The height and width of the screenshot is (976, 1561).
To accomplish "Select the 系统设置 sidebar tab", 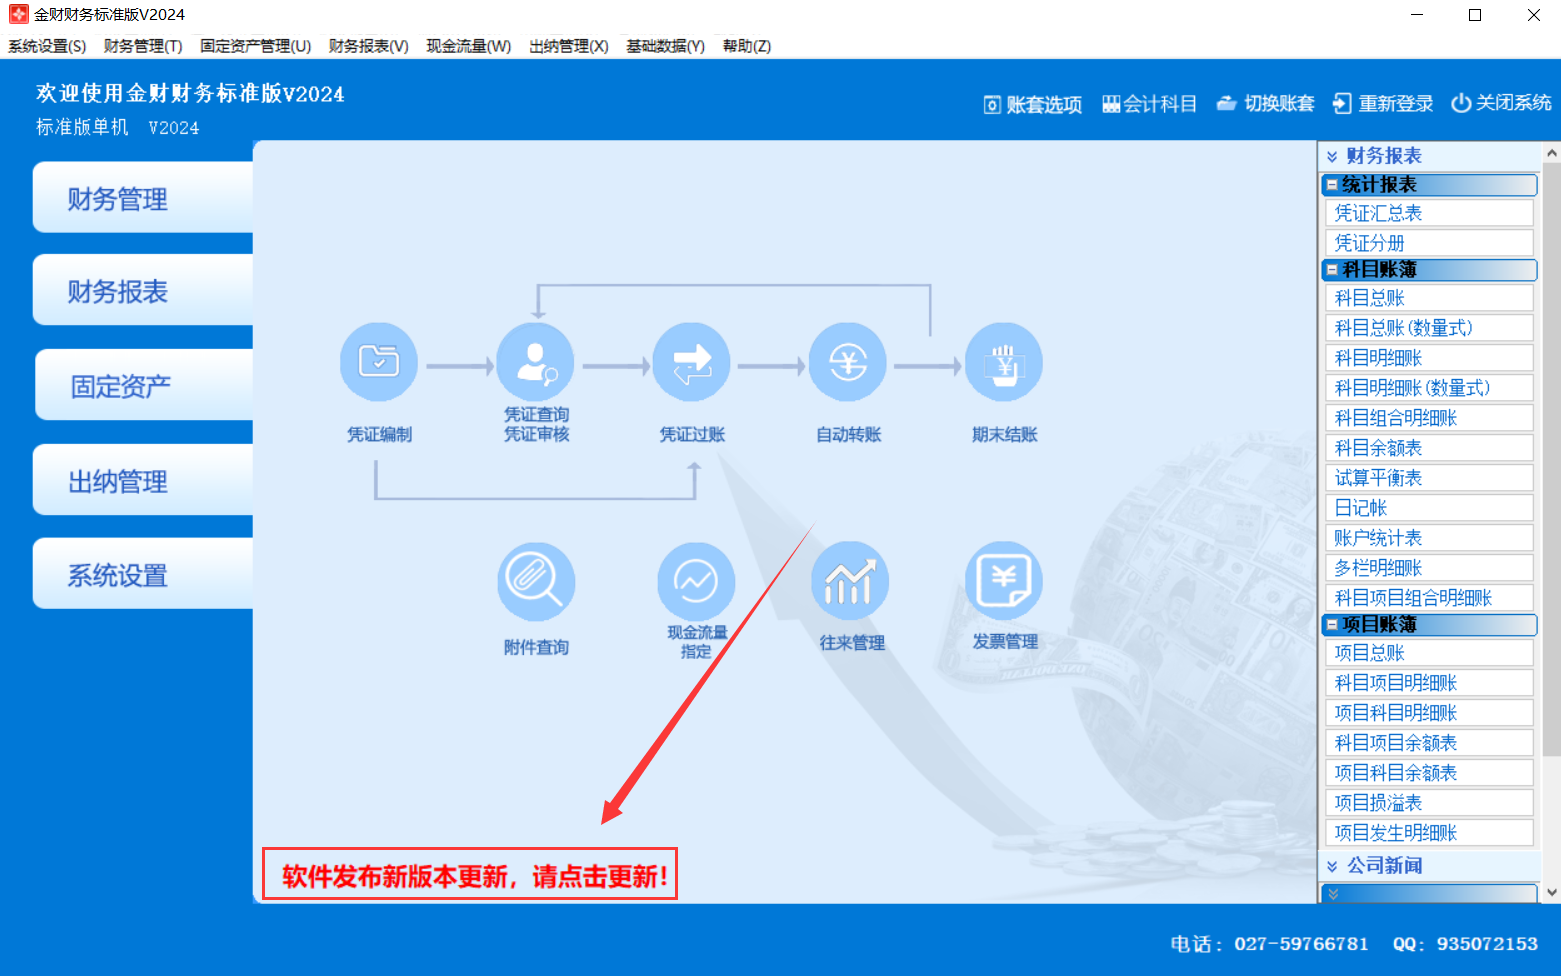I will click(143, 574).
